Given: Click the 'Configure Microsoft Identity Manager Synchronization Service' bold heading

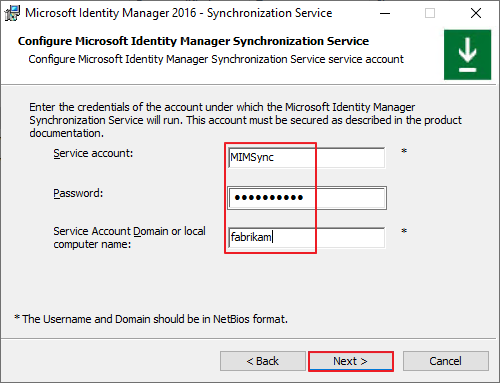Looking at the screenshot, I should click(x=193, y=41).
